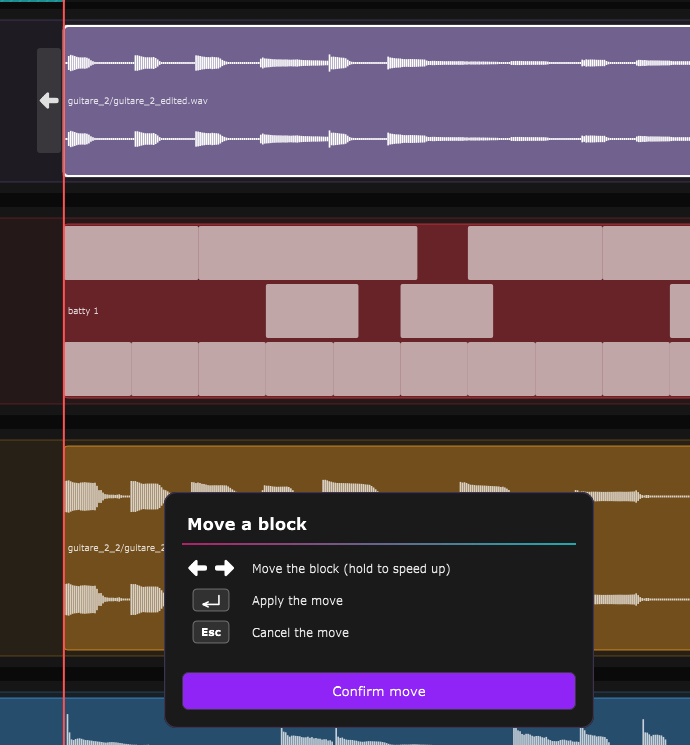Click the 'Move the block (hold to speed up)' text

(351, 569)
